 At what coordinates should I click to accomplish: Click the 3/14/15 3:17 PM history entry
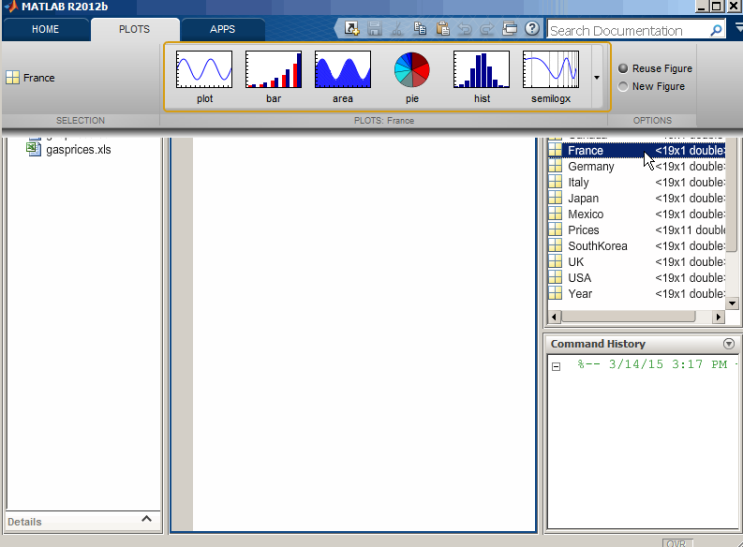coord(657,364)
